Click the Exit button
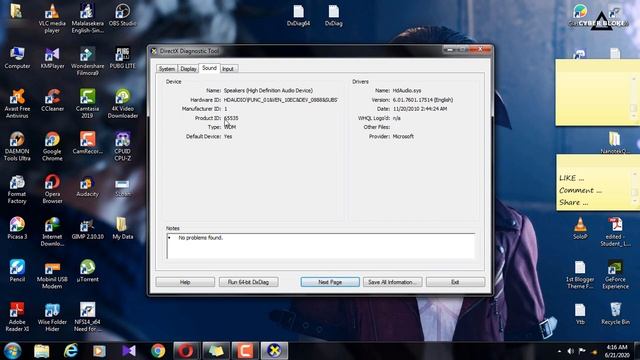The image size is (640, 360). tap(455, 282)
